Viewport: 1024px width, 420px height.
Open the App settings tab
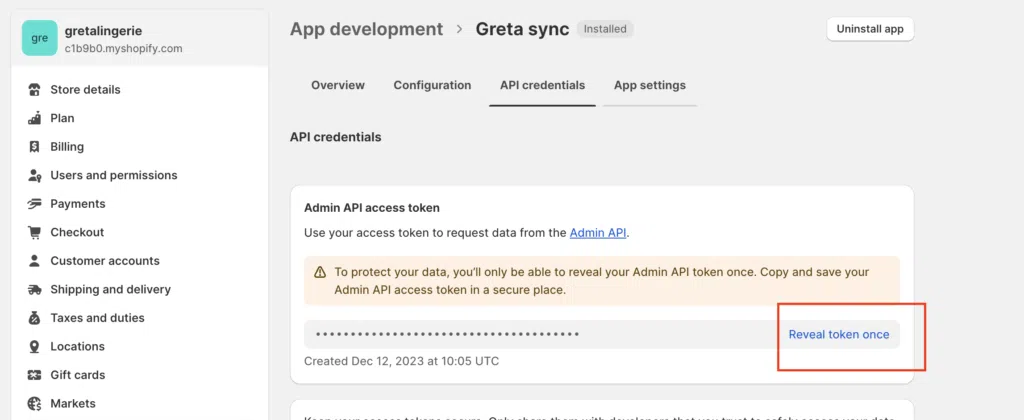[650, 85]
